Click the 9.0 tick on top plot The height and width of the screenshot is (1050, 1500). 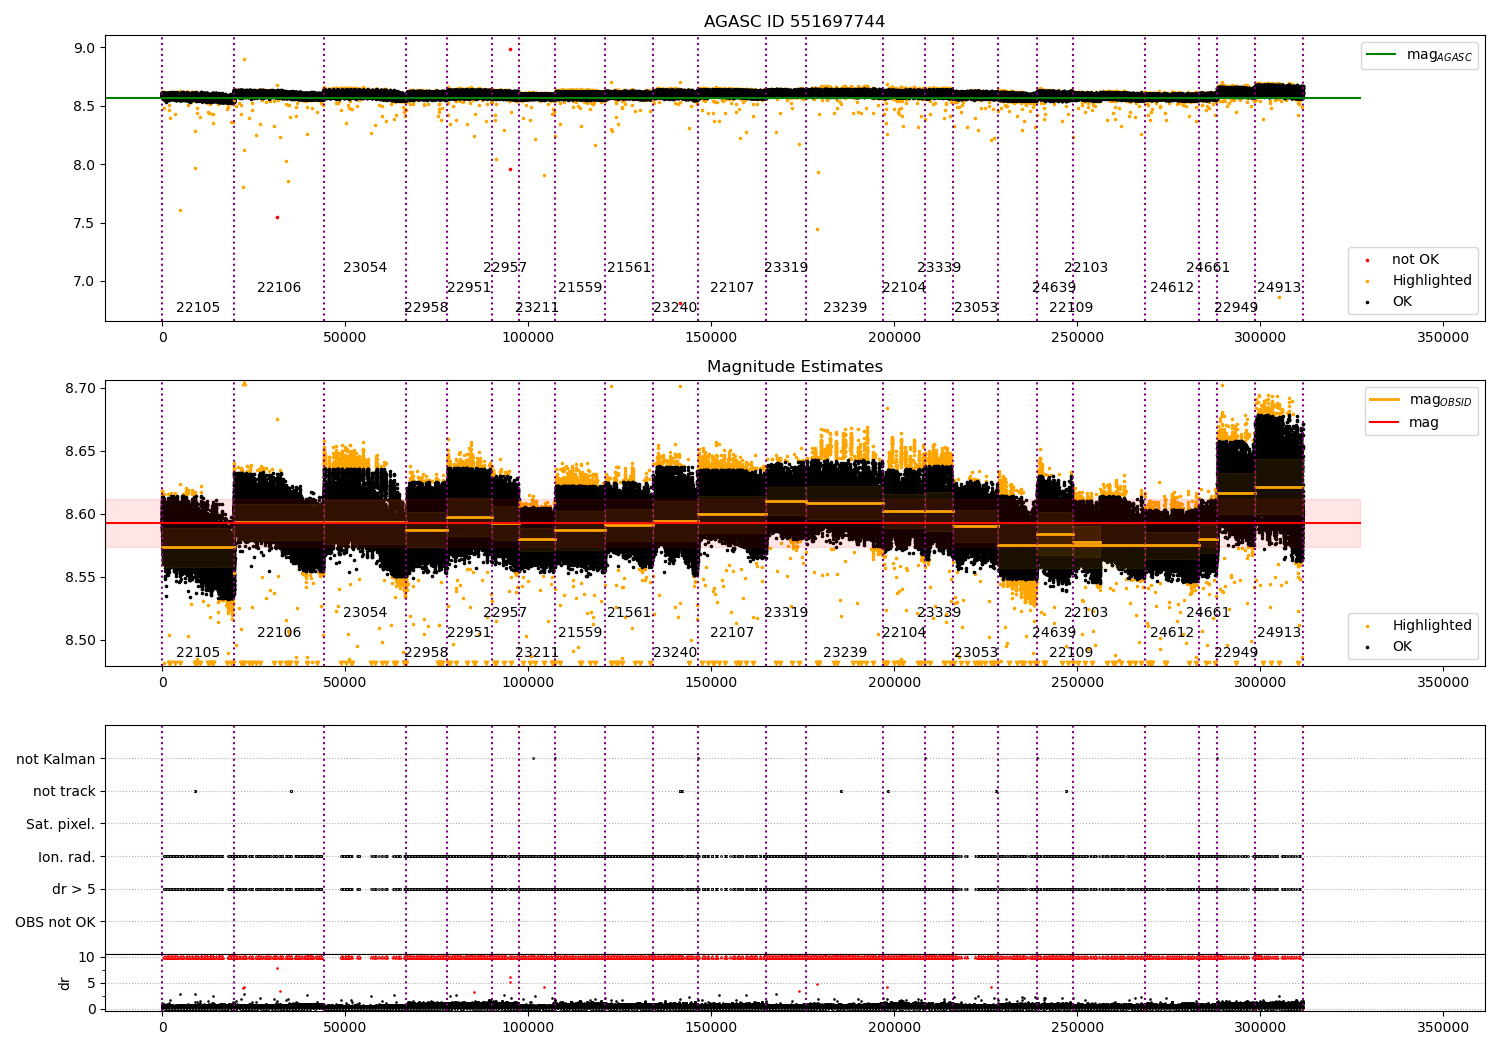(84, 49)
